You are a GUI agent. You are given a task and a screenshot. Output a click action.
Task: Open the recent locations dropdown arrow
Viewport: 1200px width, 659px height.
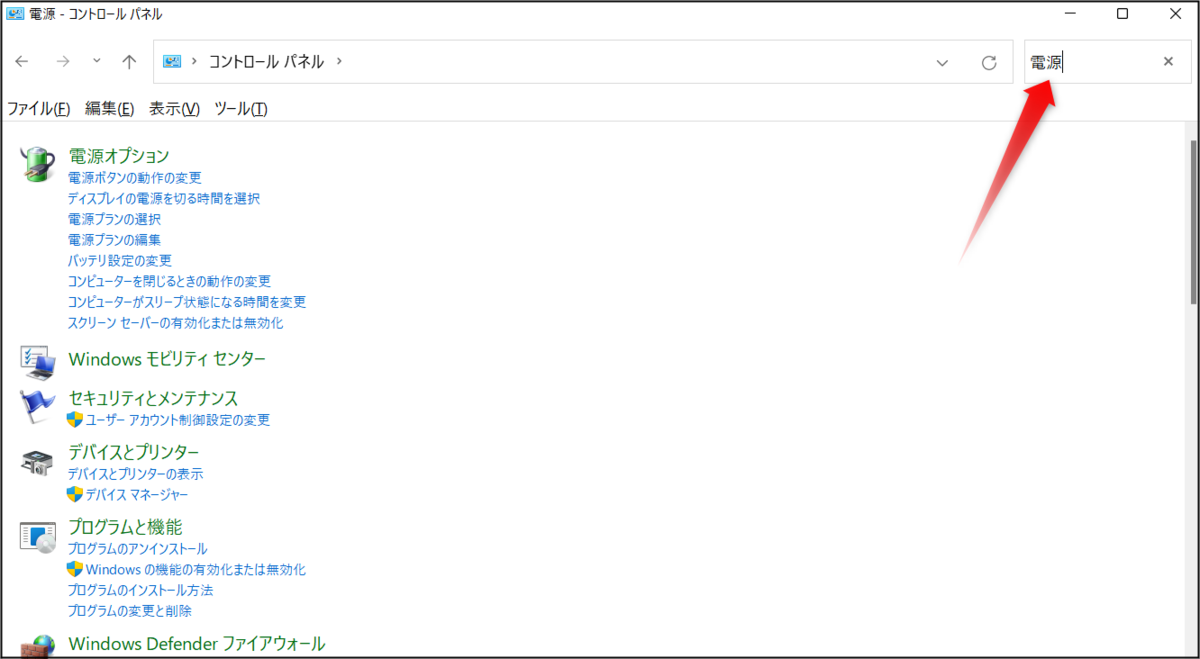click(x=96, y=61)
